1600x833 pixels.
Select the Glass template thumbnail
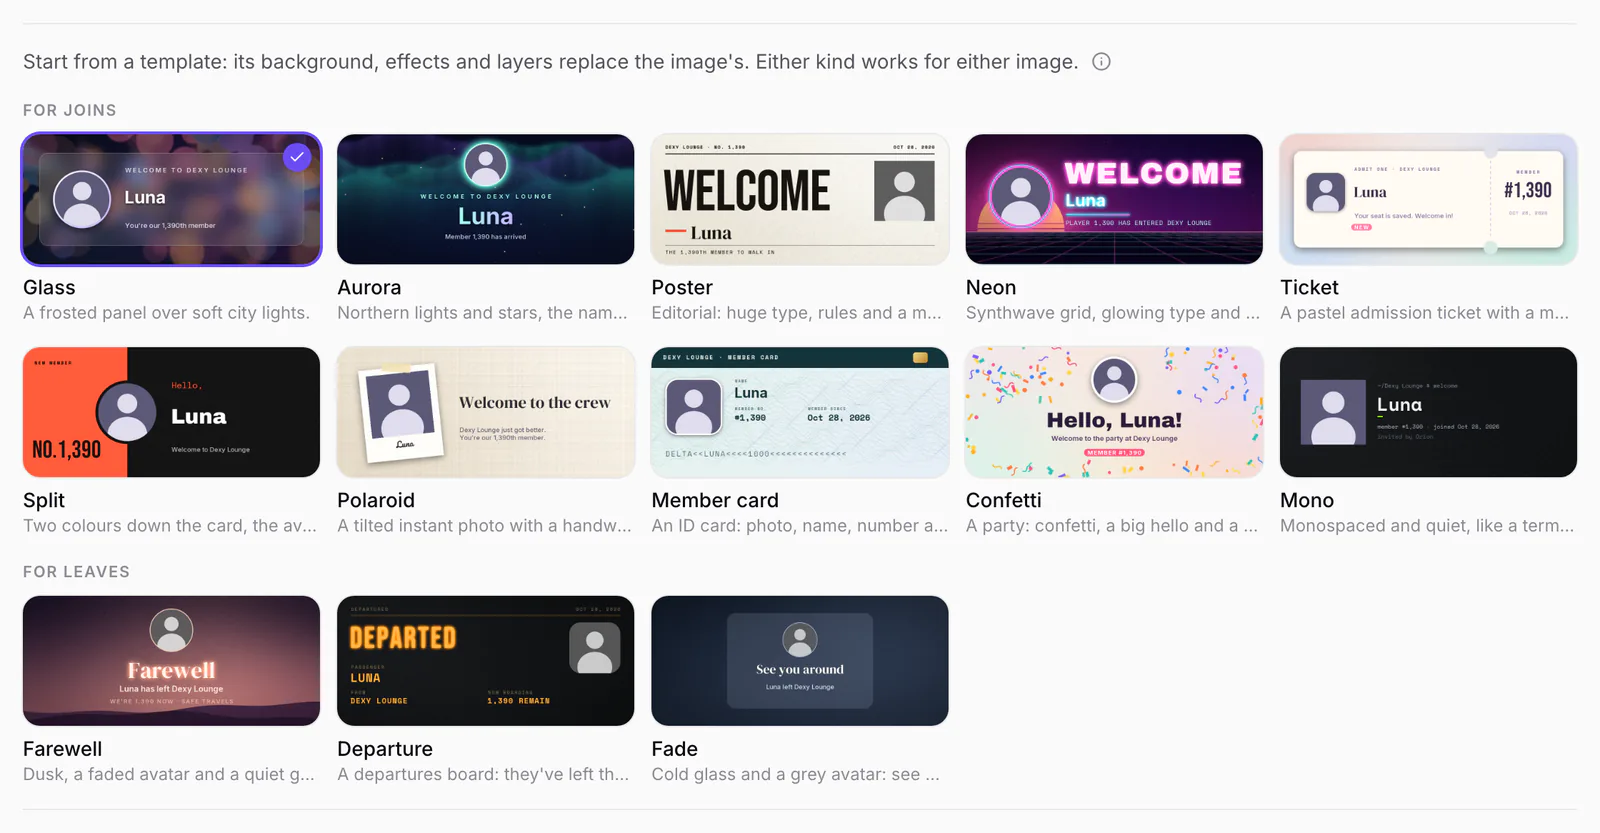172,200
